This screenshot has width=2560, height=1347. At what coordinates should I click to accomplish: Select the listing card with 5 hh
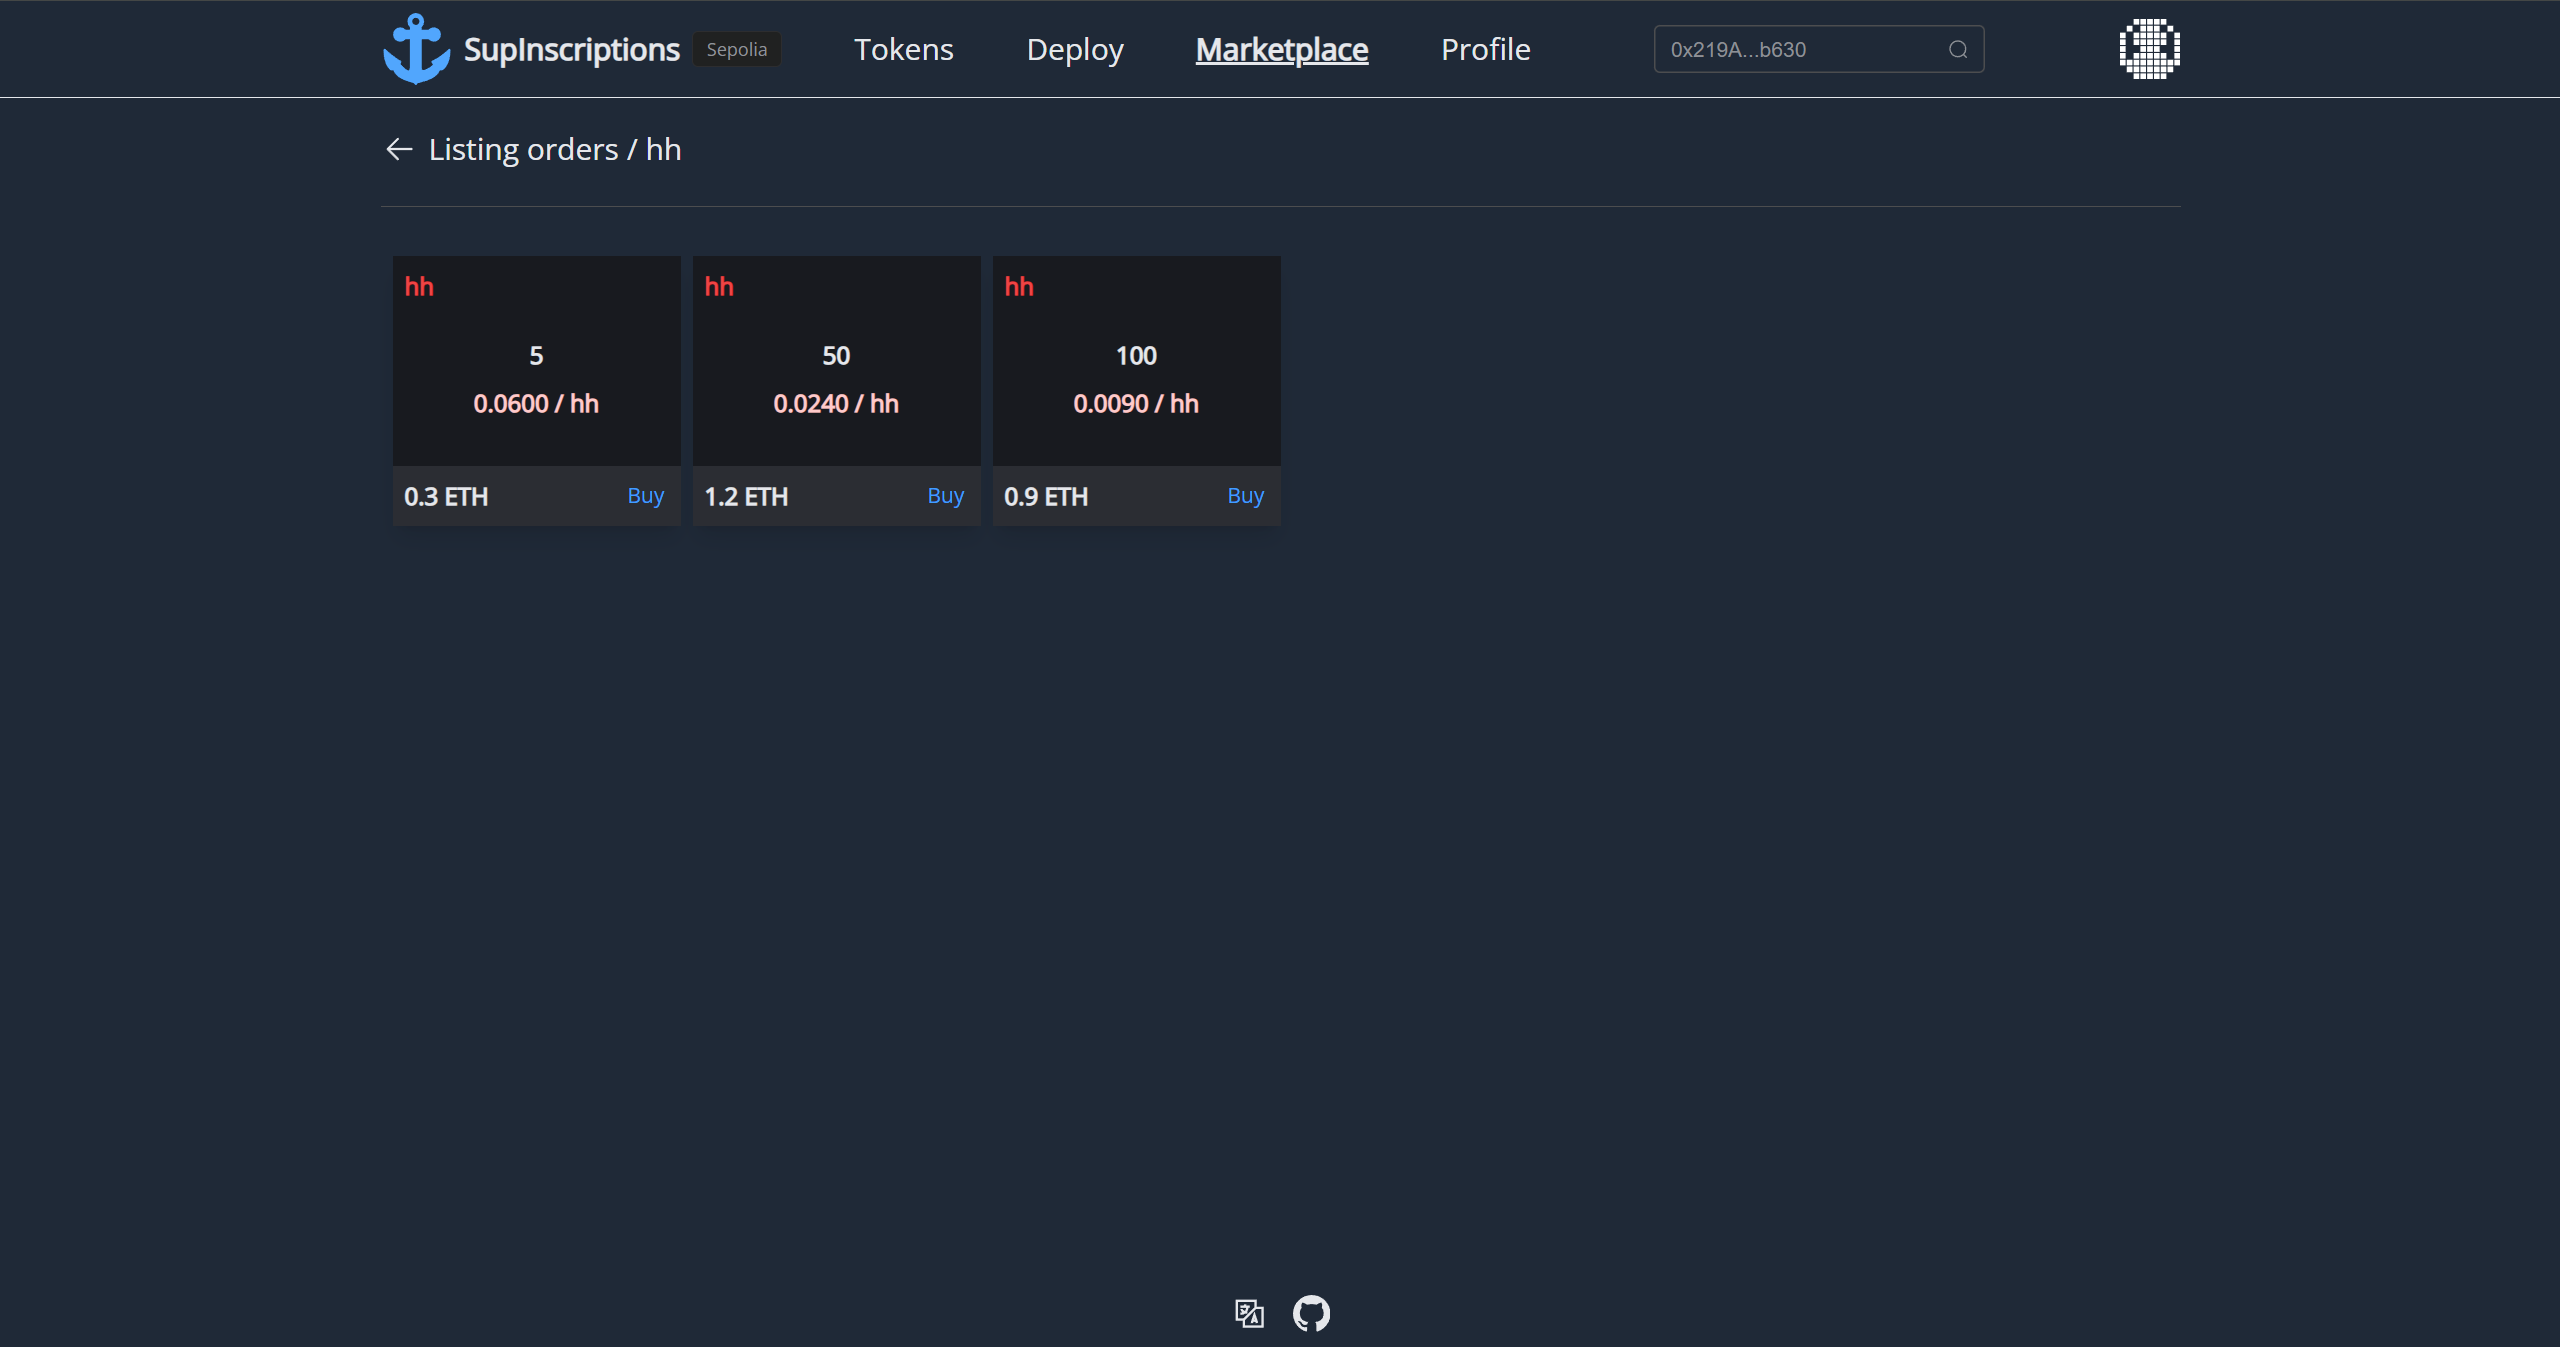(536, 361)
